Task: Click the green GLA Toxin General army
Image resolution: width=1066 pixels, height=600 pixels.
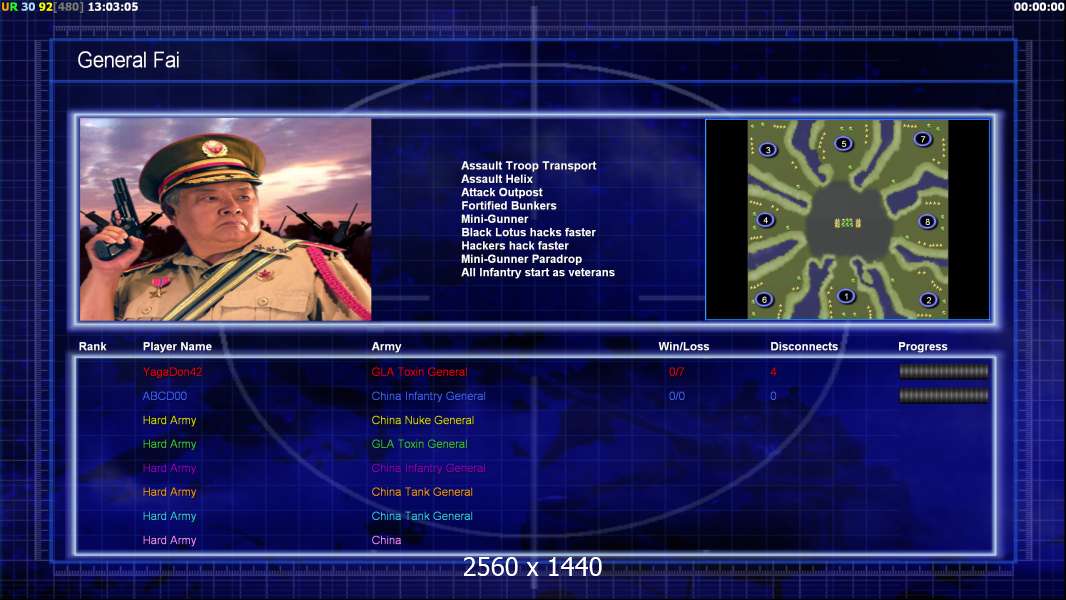Action: (x=419, y=444)
